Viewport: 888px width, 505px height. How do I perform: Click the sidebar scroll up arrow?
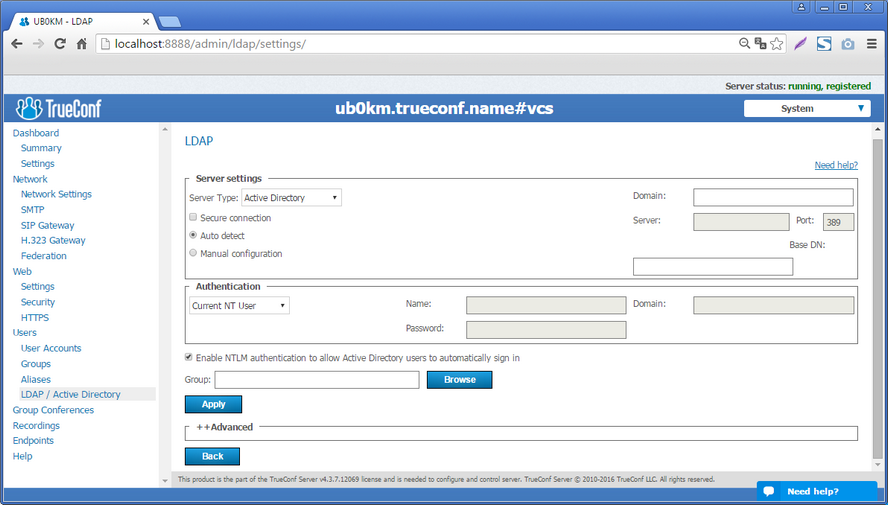click(165, 129)
